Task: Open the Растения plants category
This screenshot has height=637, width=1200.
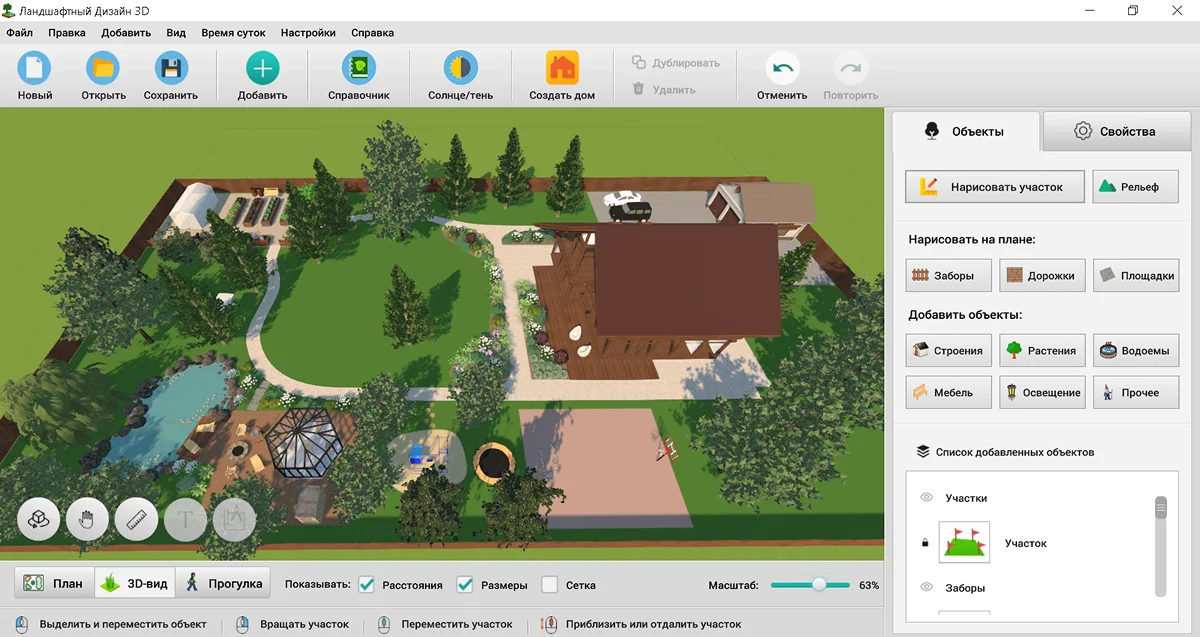Action: [x=1042, y=351]
